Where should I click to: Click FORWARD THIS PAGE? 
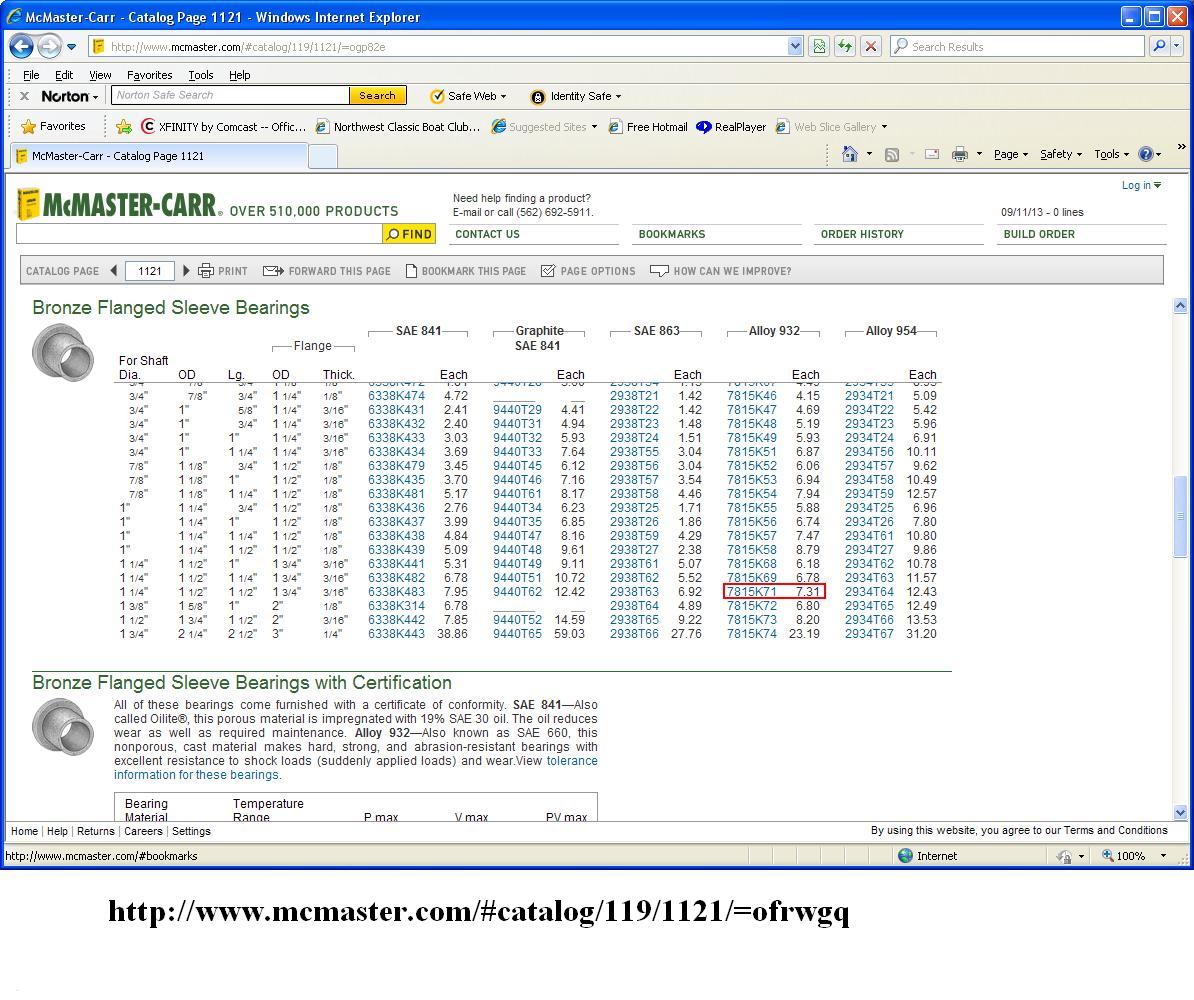tap(327, 271)
